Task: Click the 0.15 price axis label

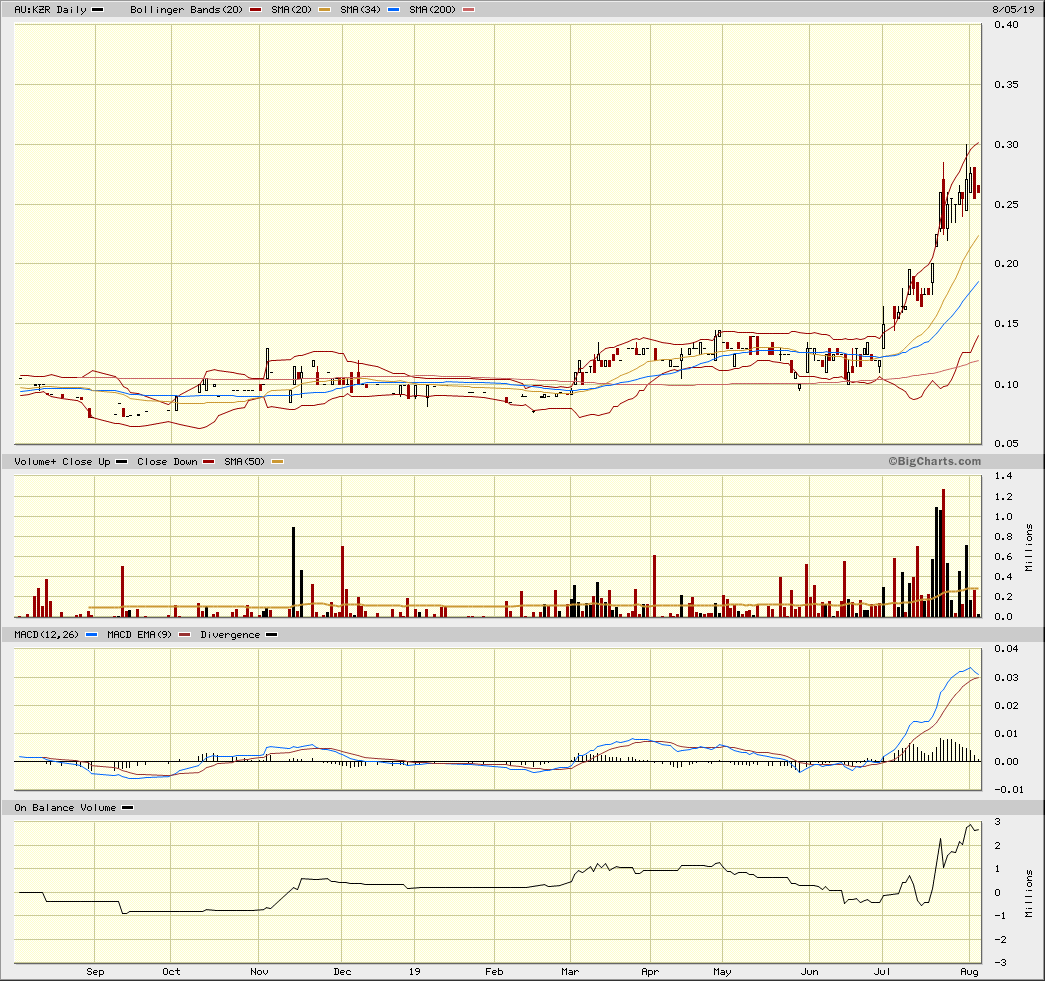Action: pos(1006,324)
